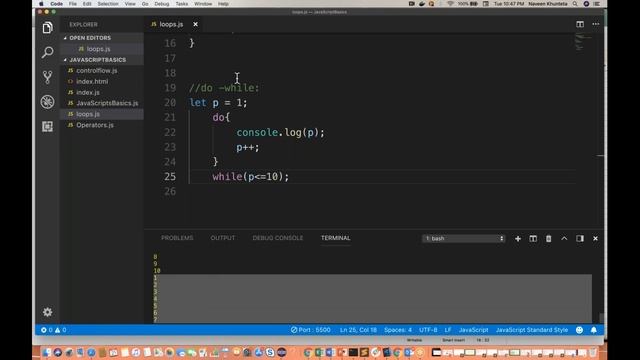
Task: Click line number 20 in the gutter
Action: pyautogui.click(x=170, y=103)
